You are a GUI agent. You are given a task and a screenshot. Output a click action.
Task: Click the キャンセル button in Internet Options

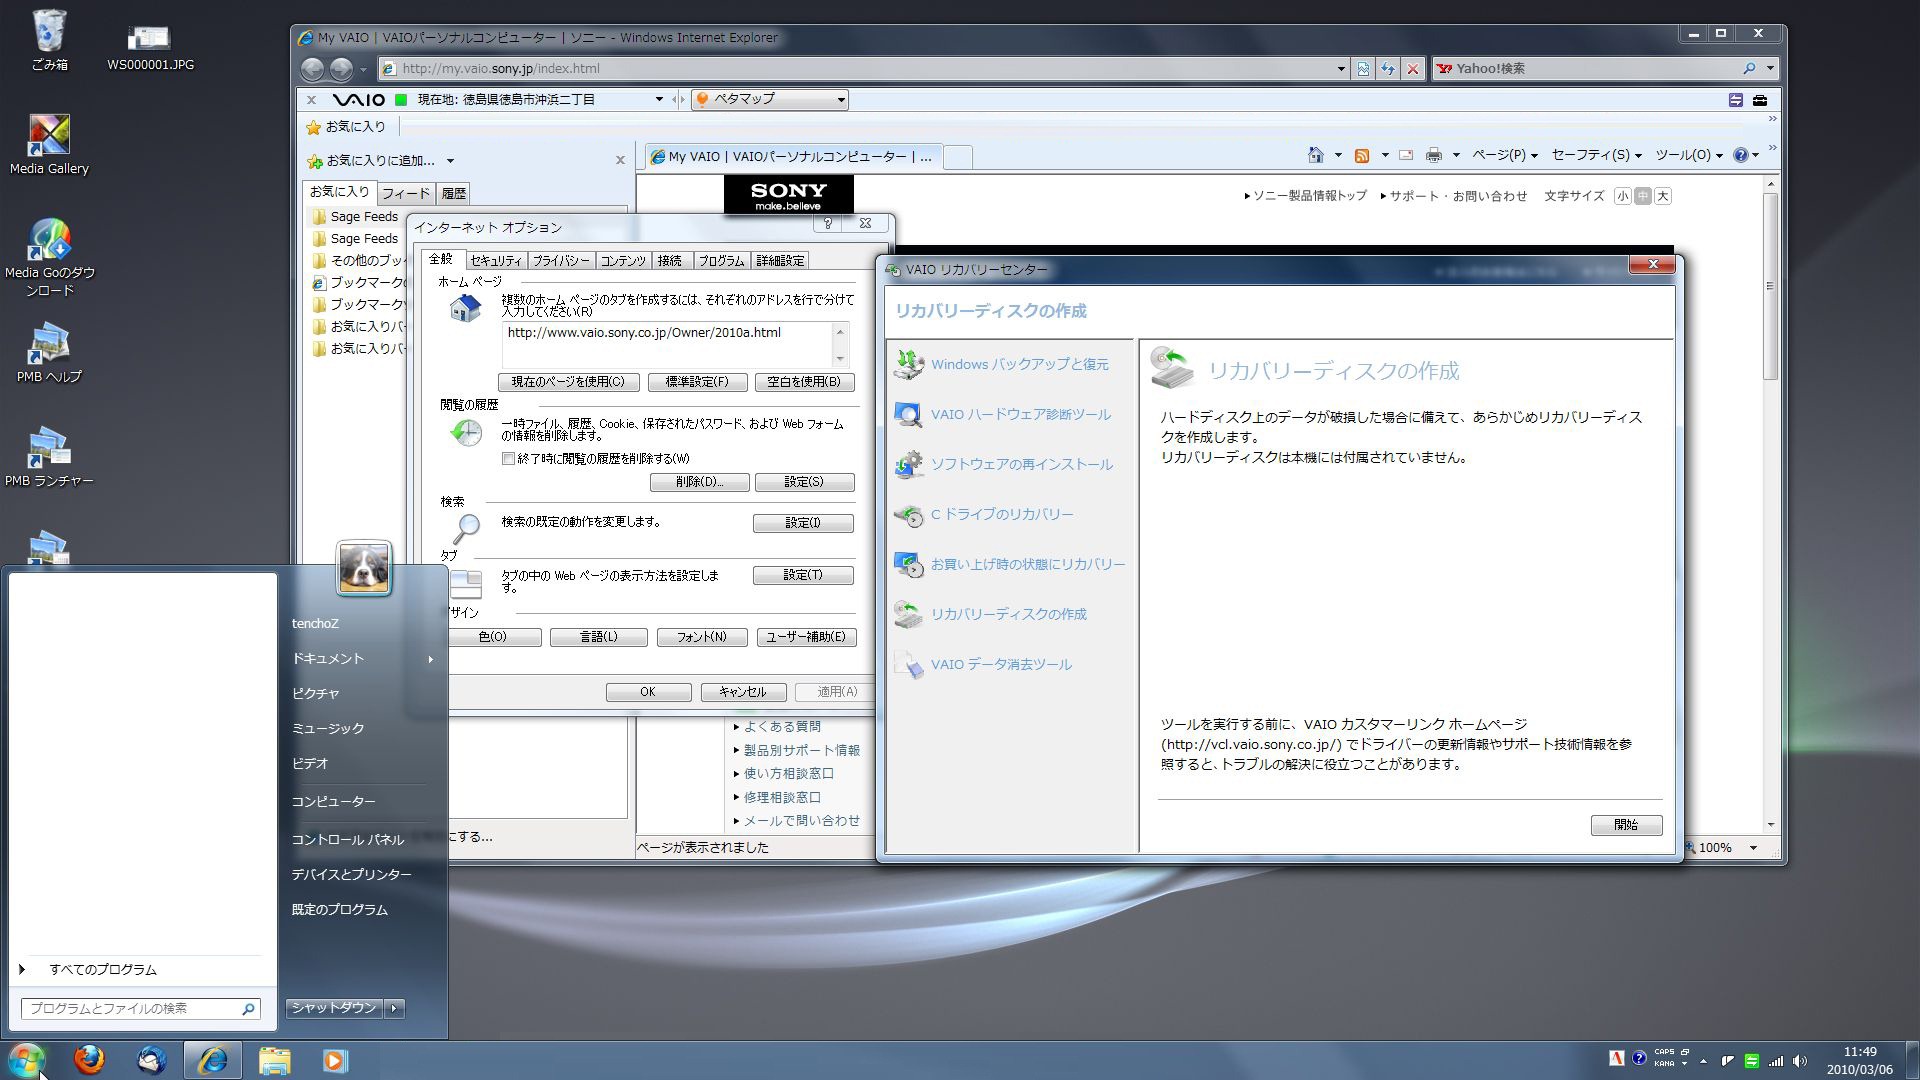[742, 692]
